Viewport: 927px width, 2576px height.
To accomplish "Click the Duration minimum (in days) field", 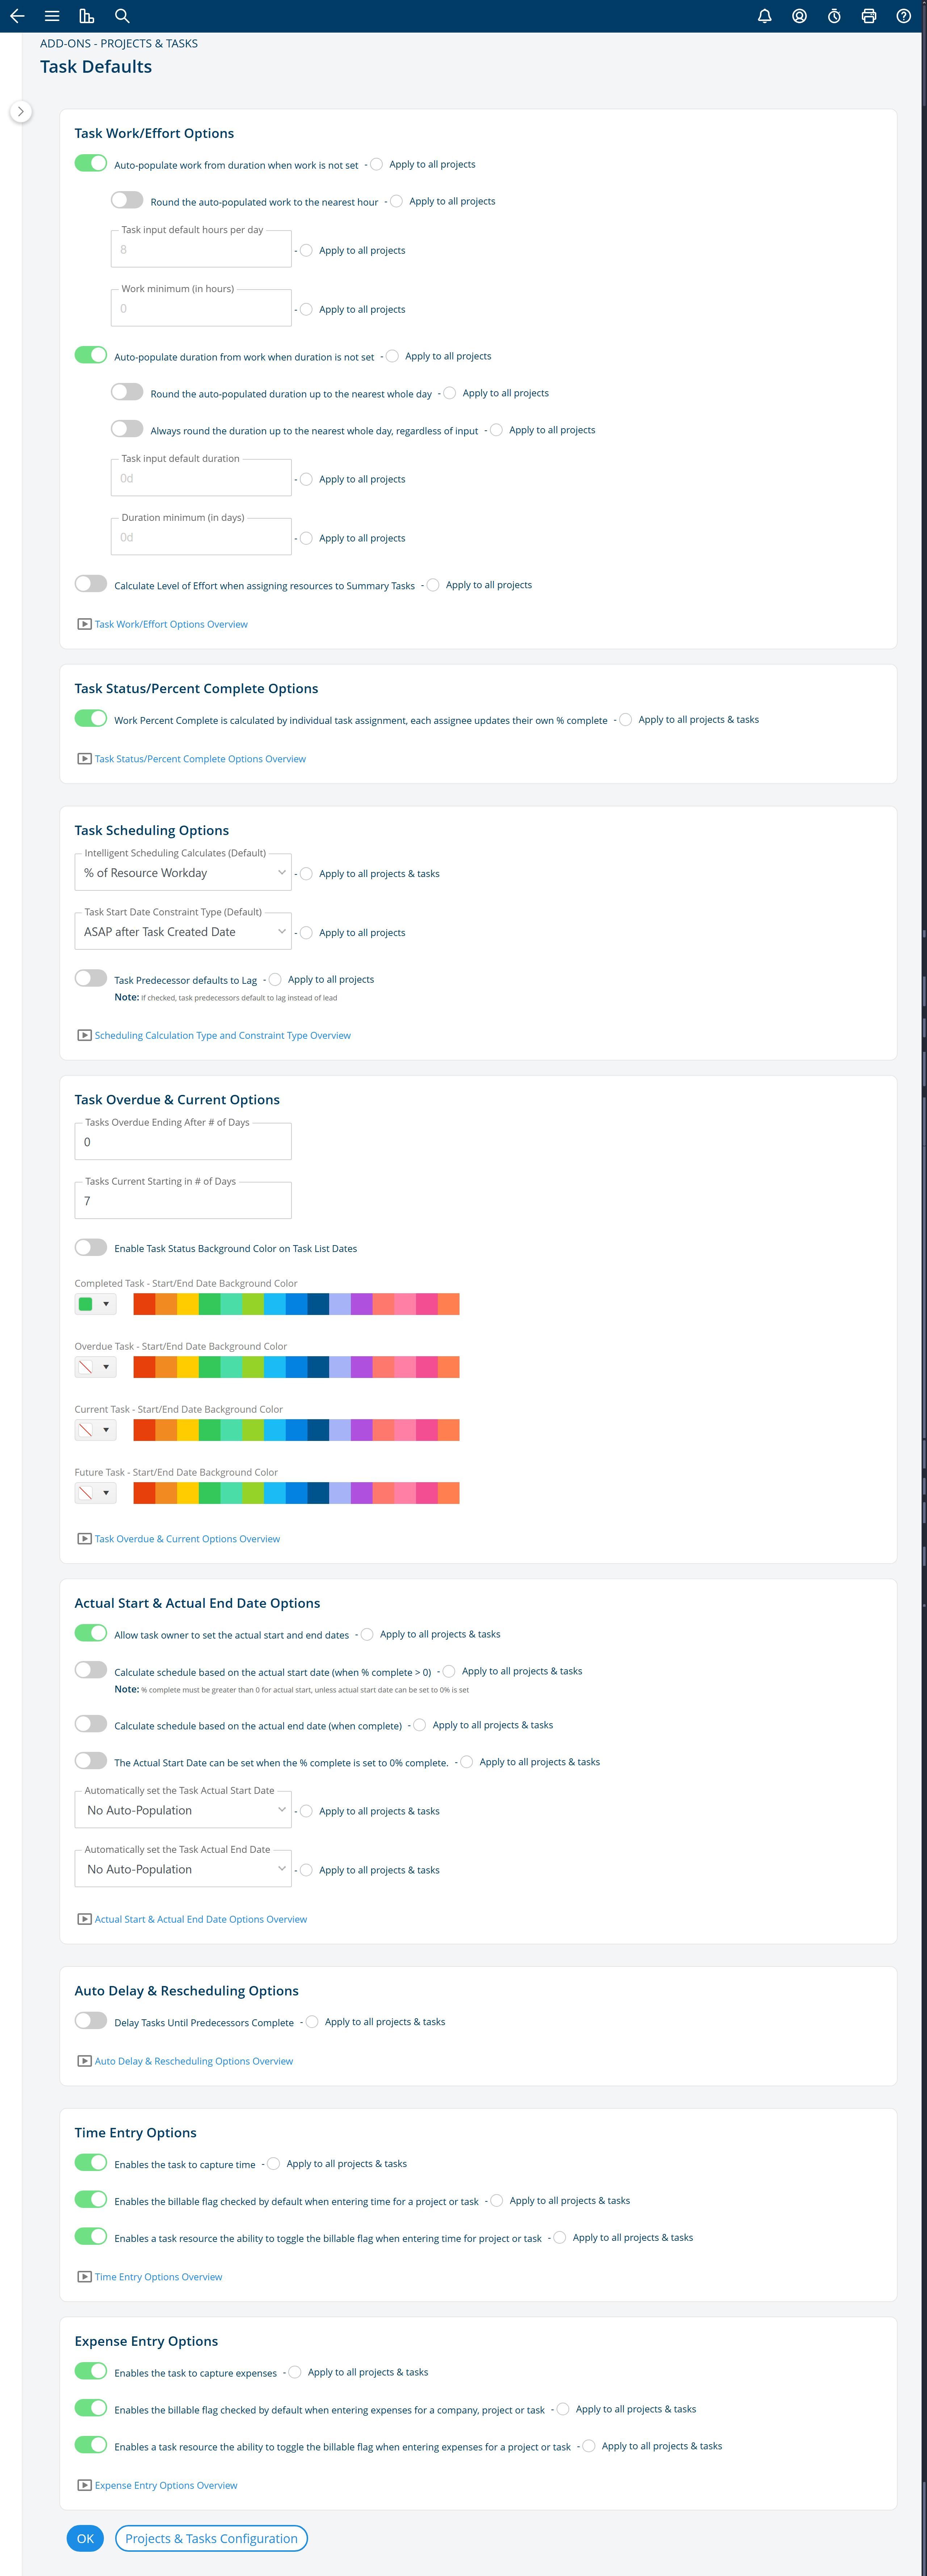I will coord(201,537).
